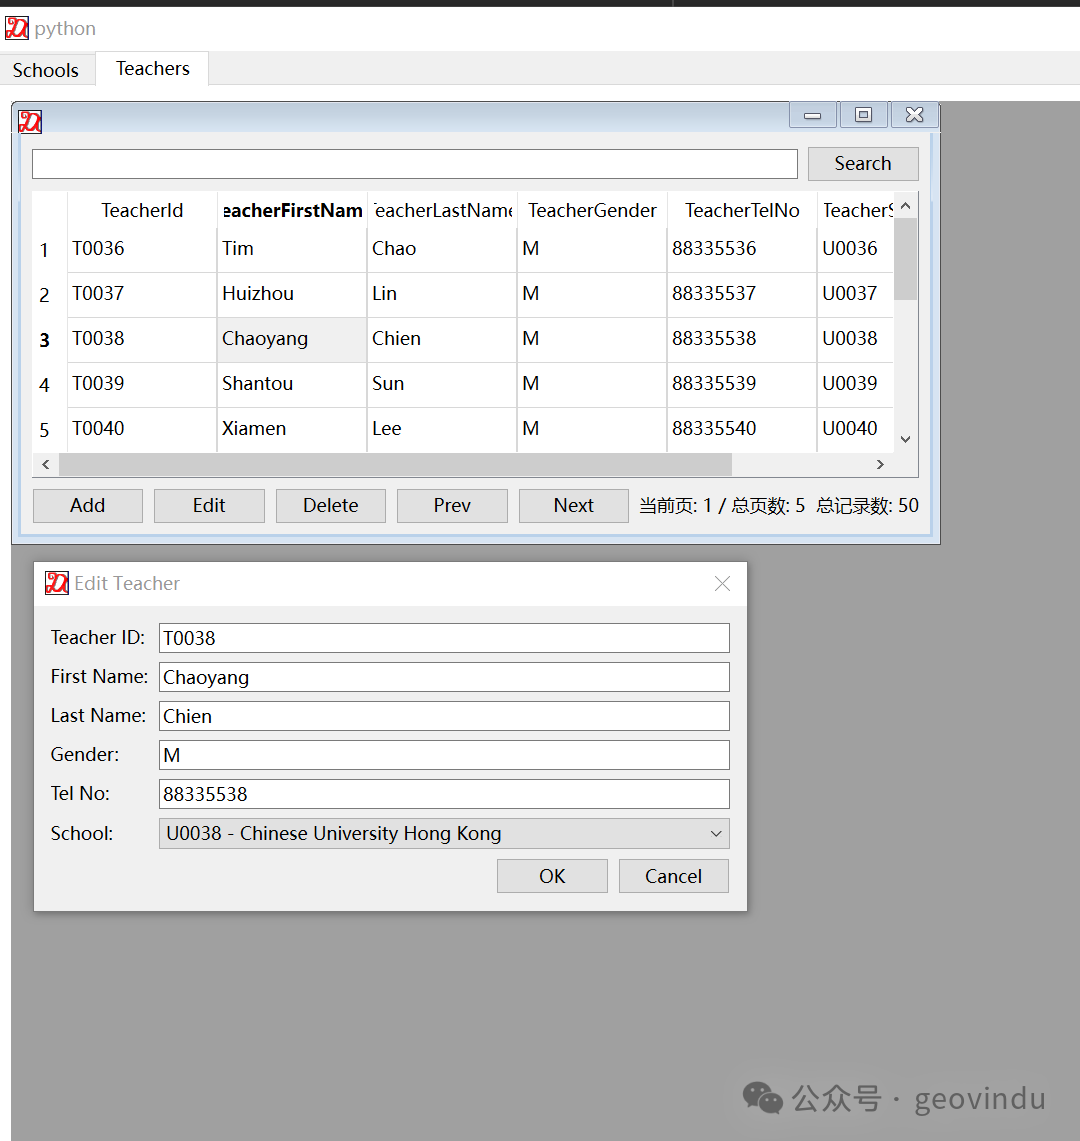Switch to the Teachers tab
The height and width of the screenshot is (1141, 1080).
point(152,68)
